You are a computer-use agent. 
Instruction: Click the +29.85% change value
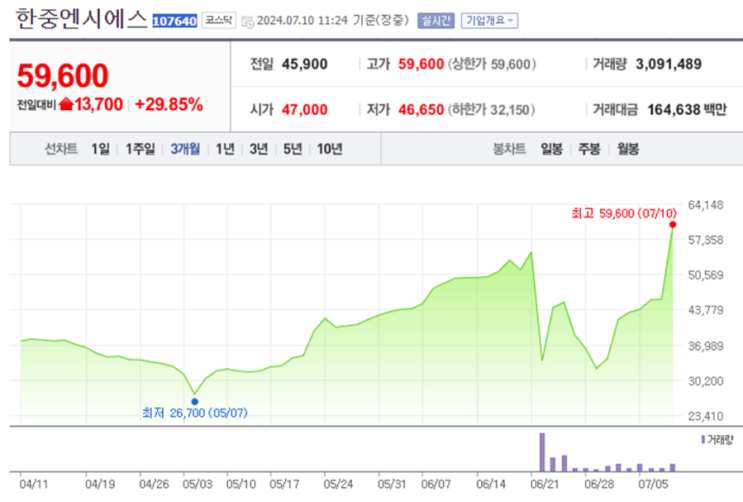point(169,104)
